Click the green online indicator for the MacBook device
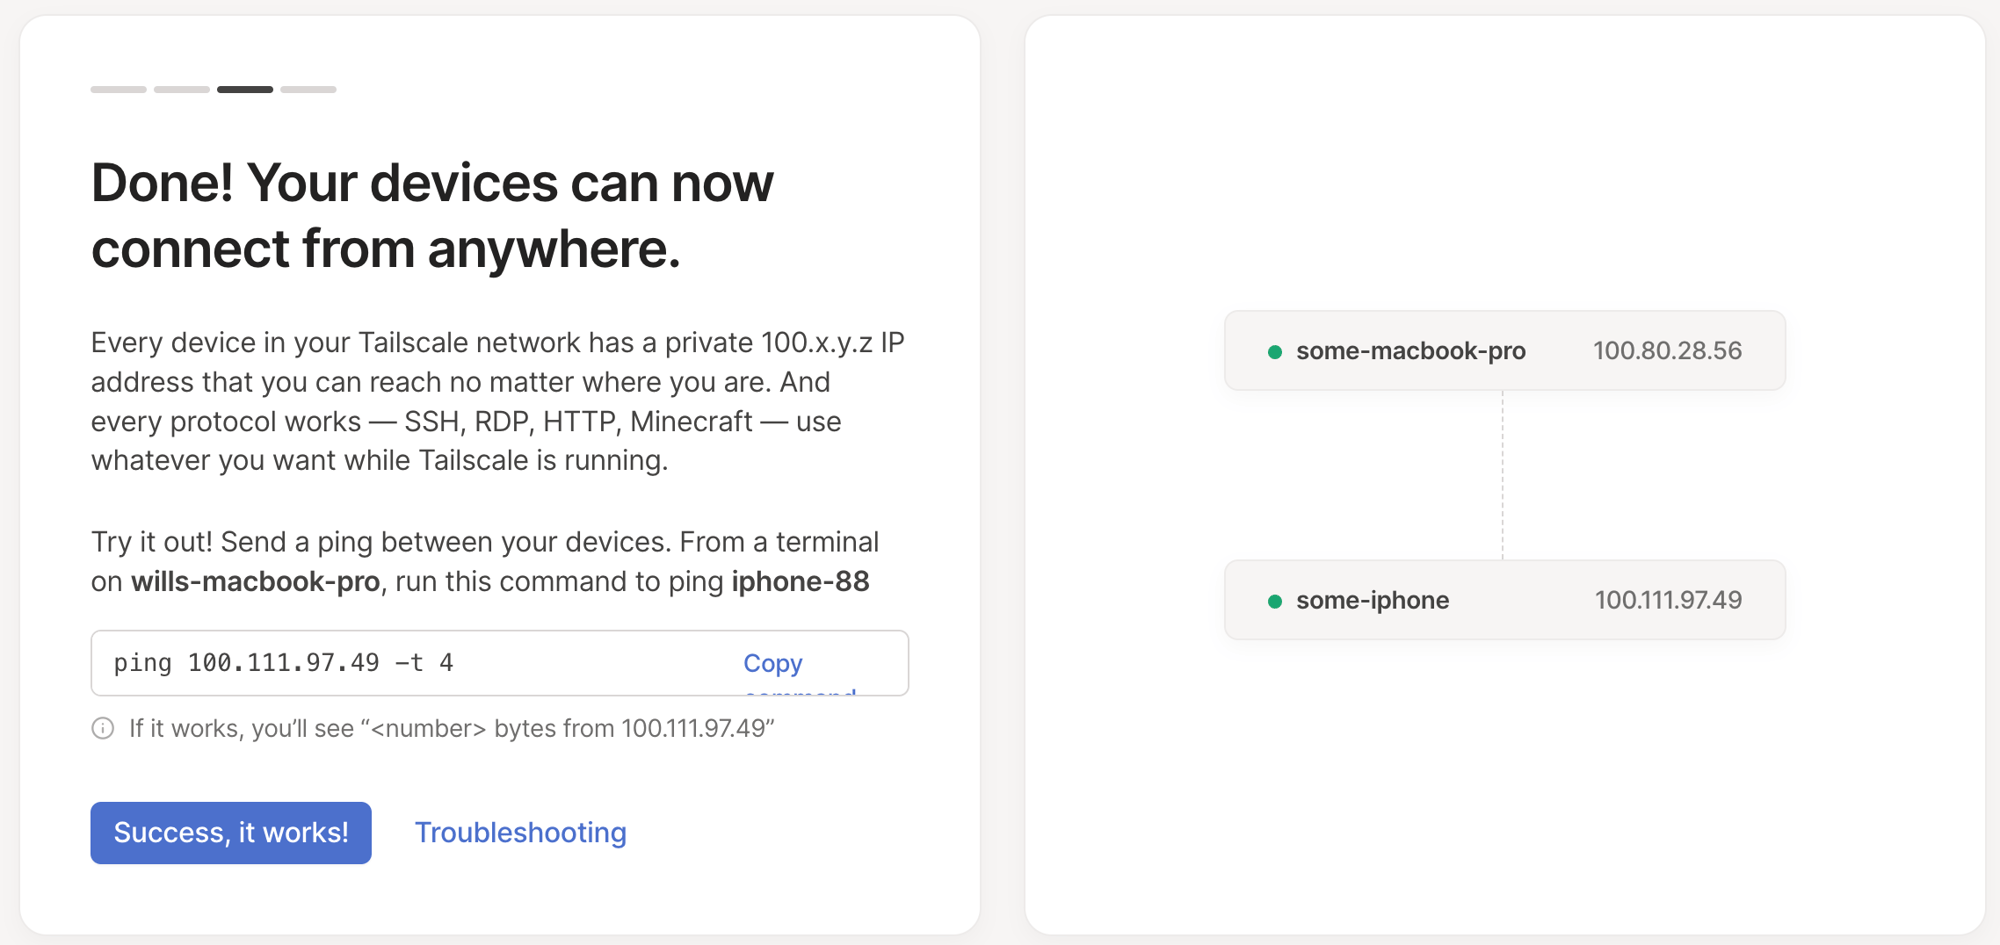 pyautogui.click(x=1274, y=351)
